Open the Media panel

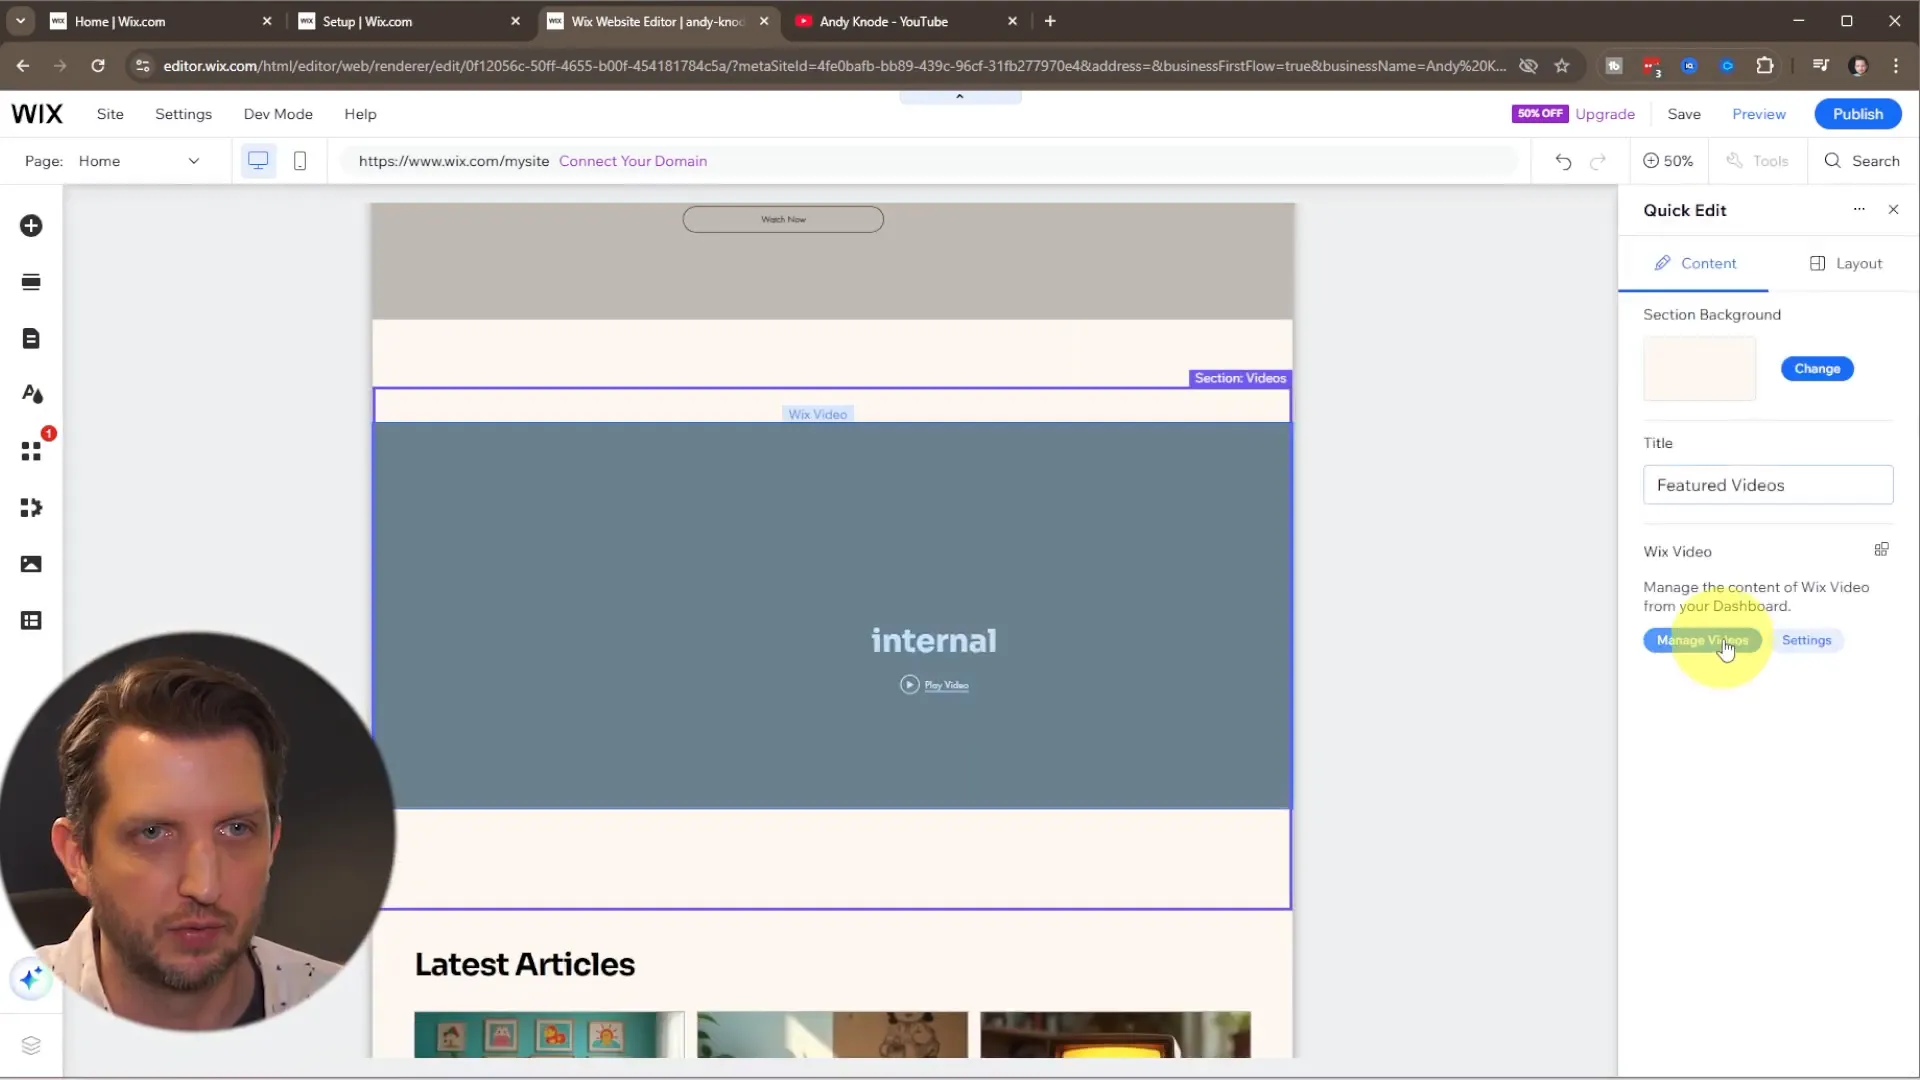(31, 563)
